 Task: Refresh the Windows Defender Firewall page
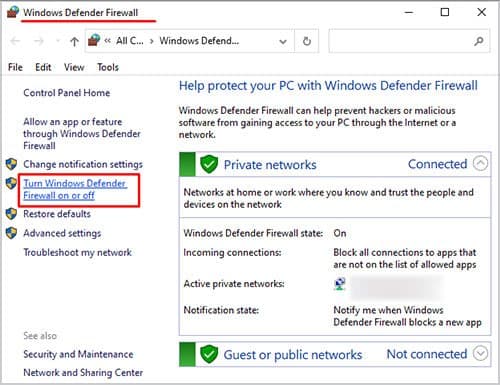(x=307, y=41)
